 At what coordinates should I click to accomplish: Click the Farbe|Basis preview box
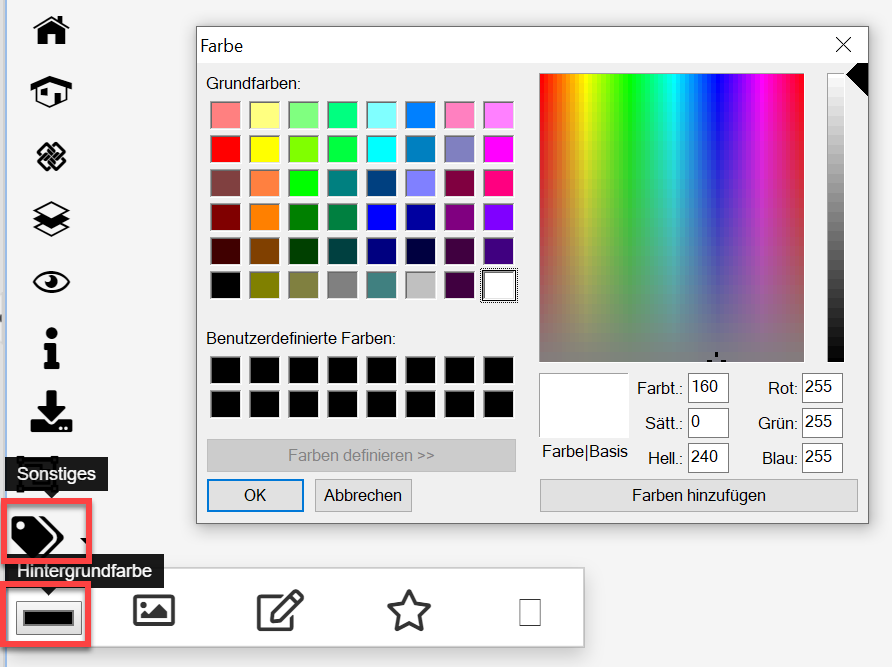click(x=584, y=405)
